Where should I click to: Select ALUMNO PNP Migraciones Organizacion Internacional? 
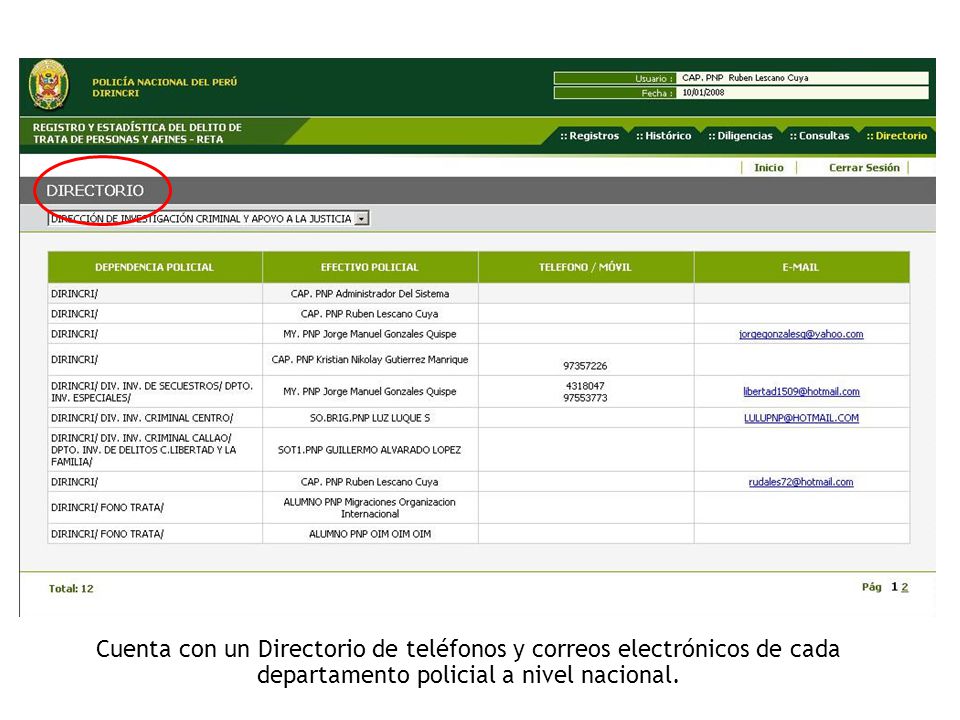pos(370,508)
